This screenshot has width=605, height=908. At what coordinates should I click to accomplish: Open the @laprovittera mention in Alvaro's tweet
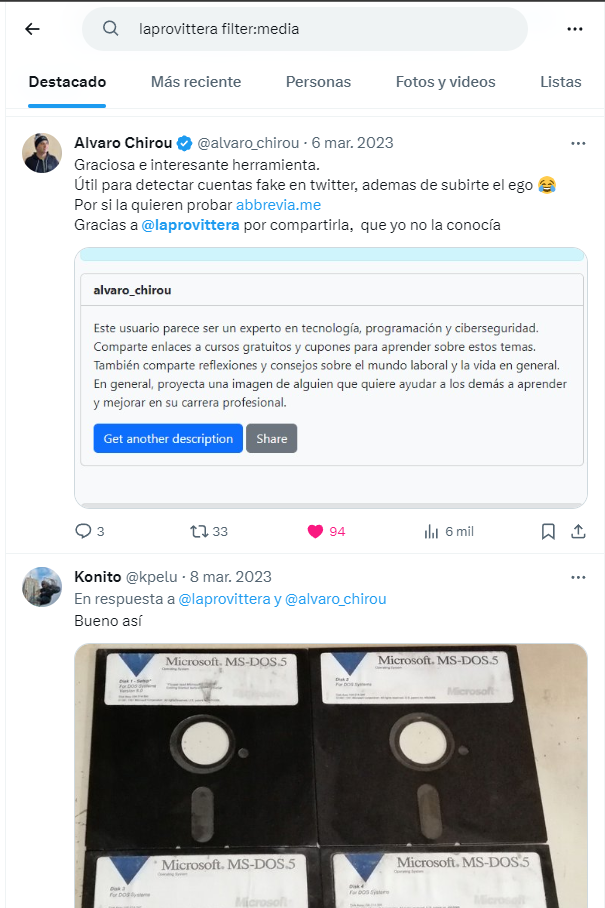tap(190, 225)
